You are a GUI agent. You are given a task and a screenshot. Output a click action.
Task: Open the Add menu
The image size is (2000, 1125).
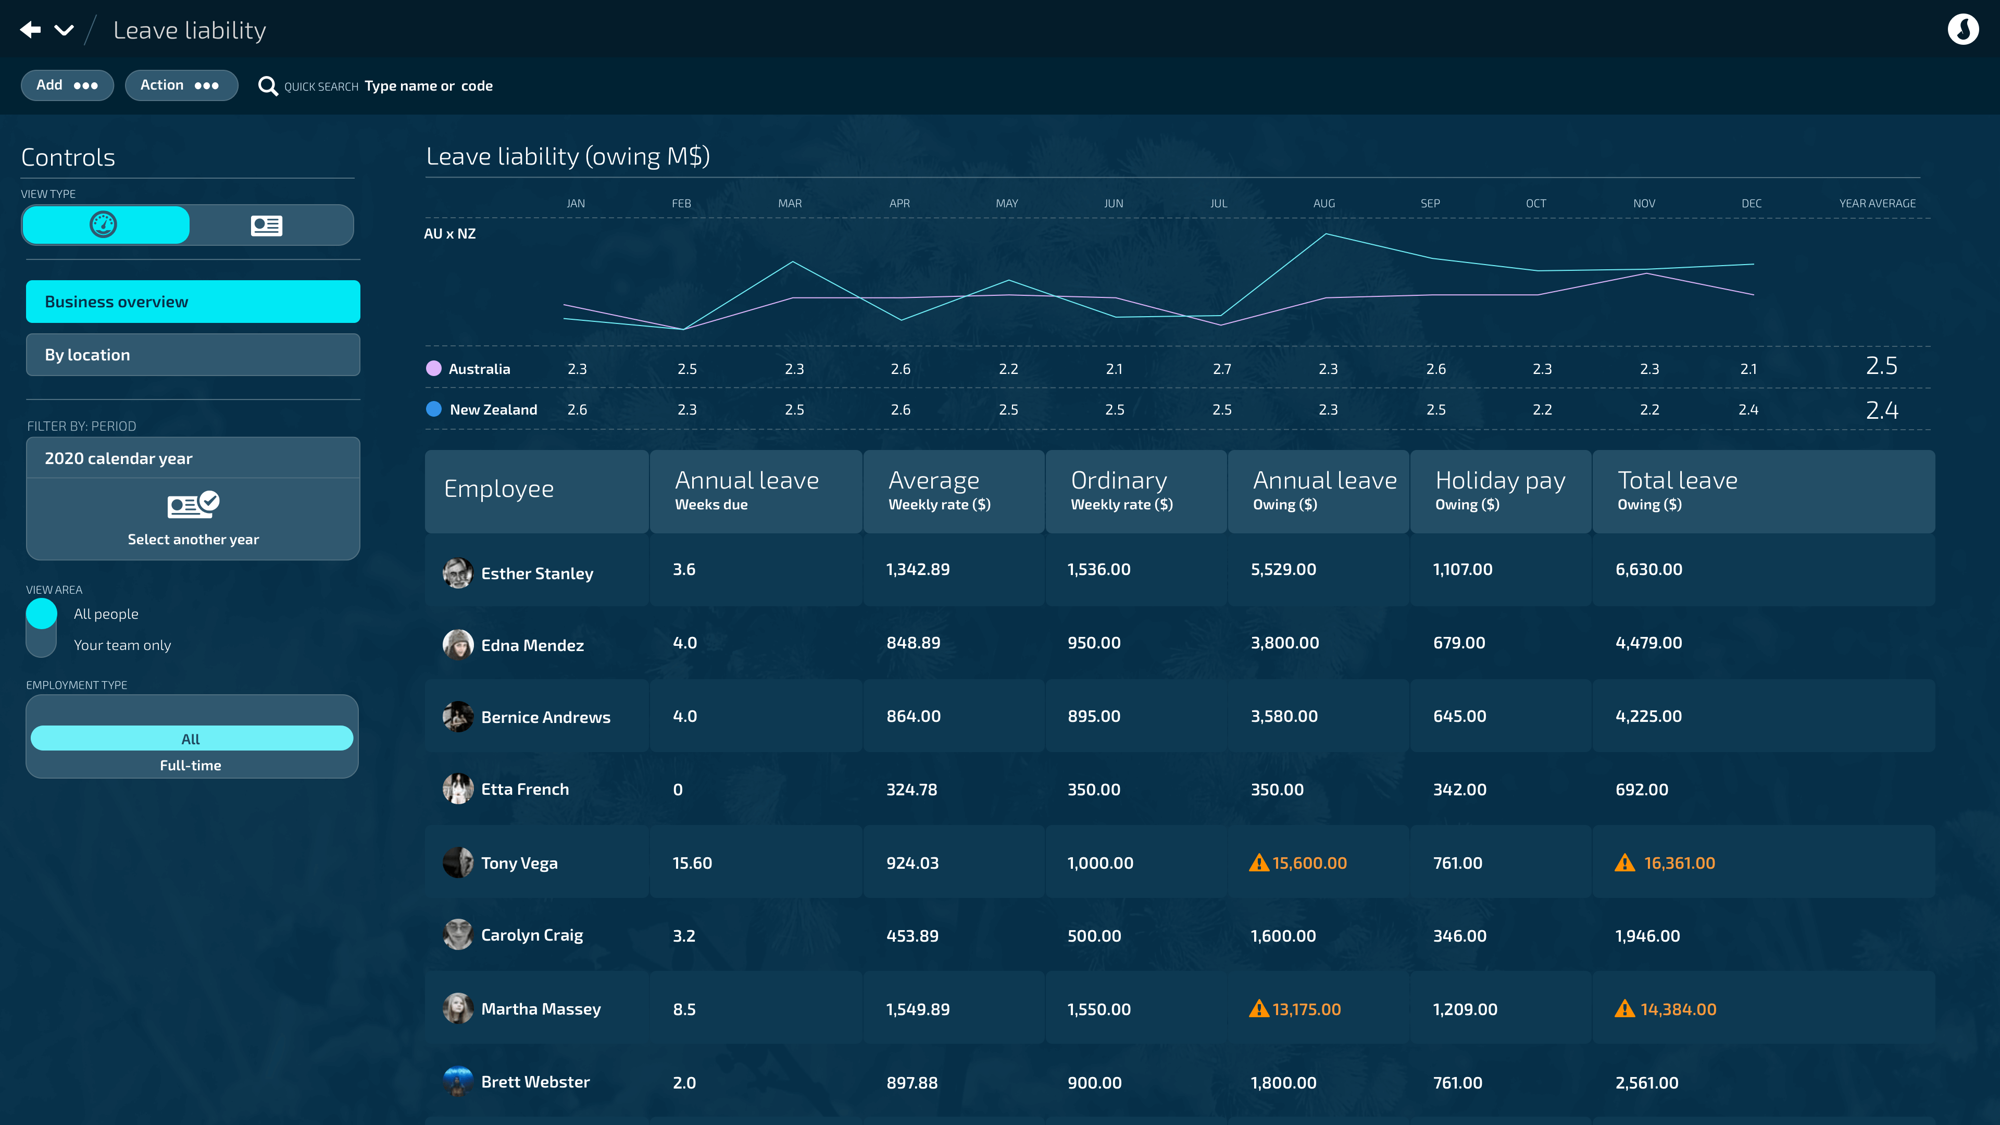pos(67,85)
